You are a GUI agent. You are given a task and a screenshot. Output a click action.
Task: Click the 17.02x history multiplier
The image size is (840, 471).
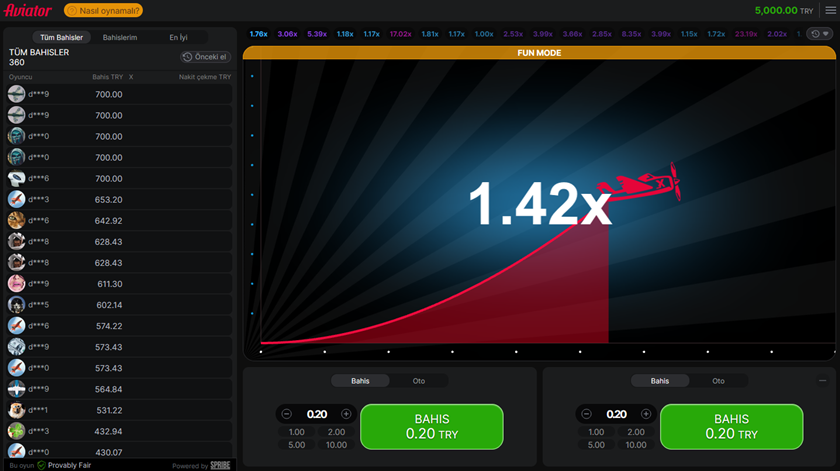coord(400,34)
